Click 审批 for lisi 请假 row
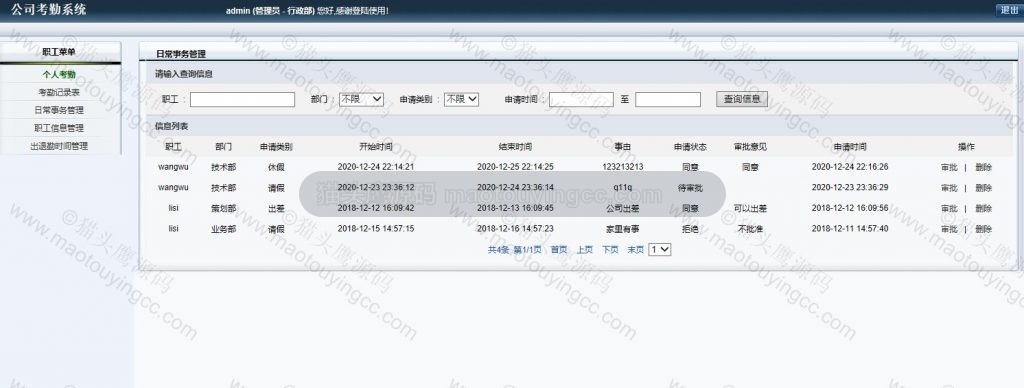The height and width of the screenshot is (388, 1024). click(949, 229)
